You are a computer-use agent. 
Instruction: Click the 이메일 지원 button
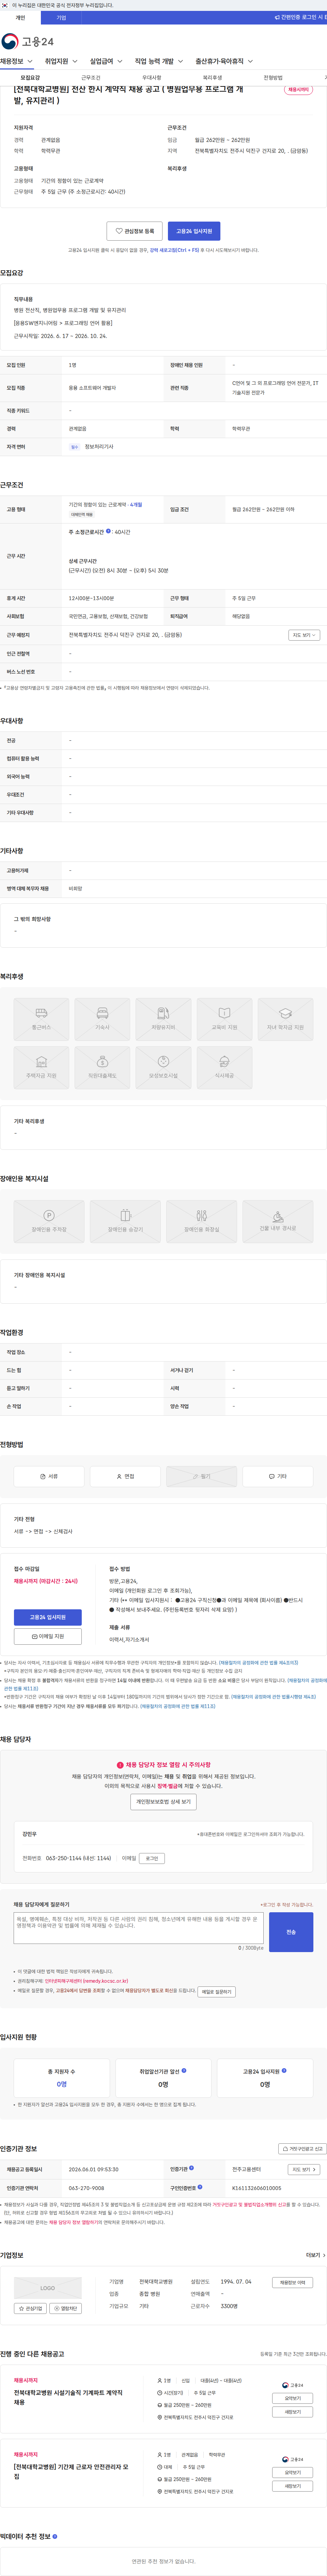(48, 1636)
